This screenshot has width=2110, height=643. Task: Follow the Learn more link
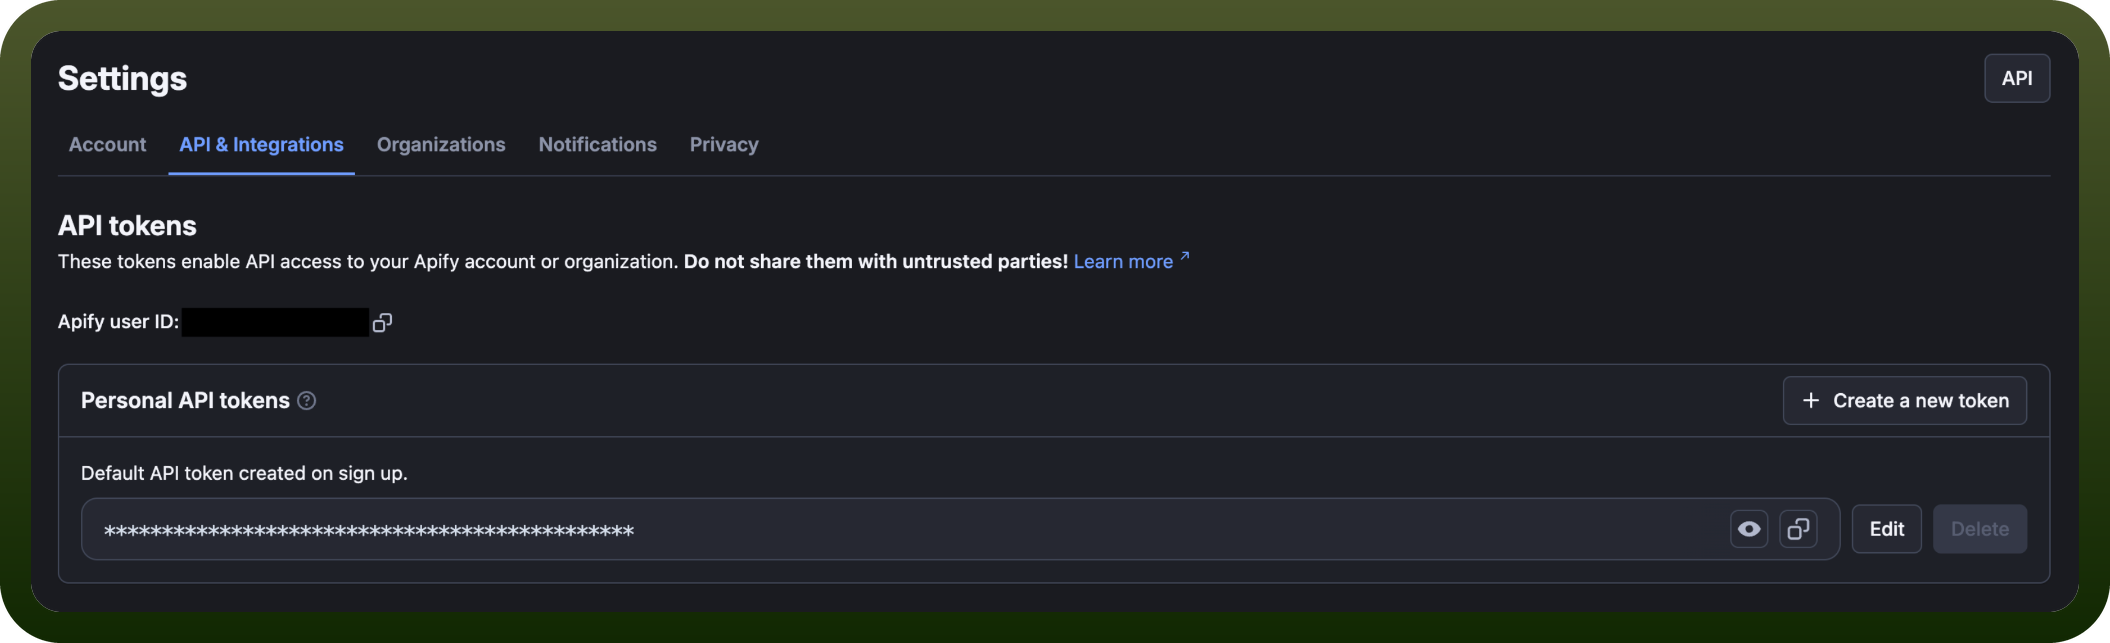coord(1131,261)
